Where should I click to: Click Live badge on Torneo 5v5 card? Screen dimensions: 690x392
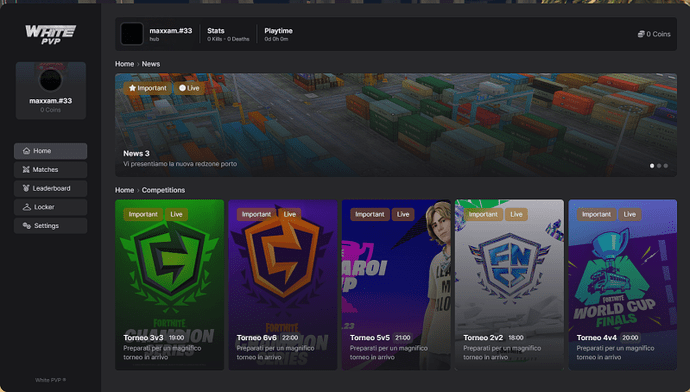[403, 214]
